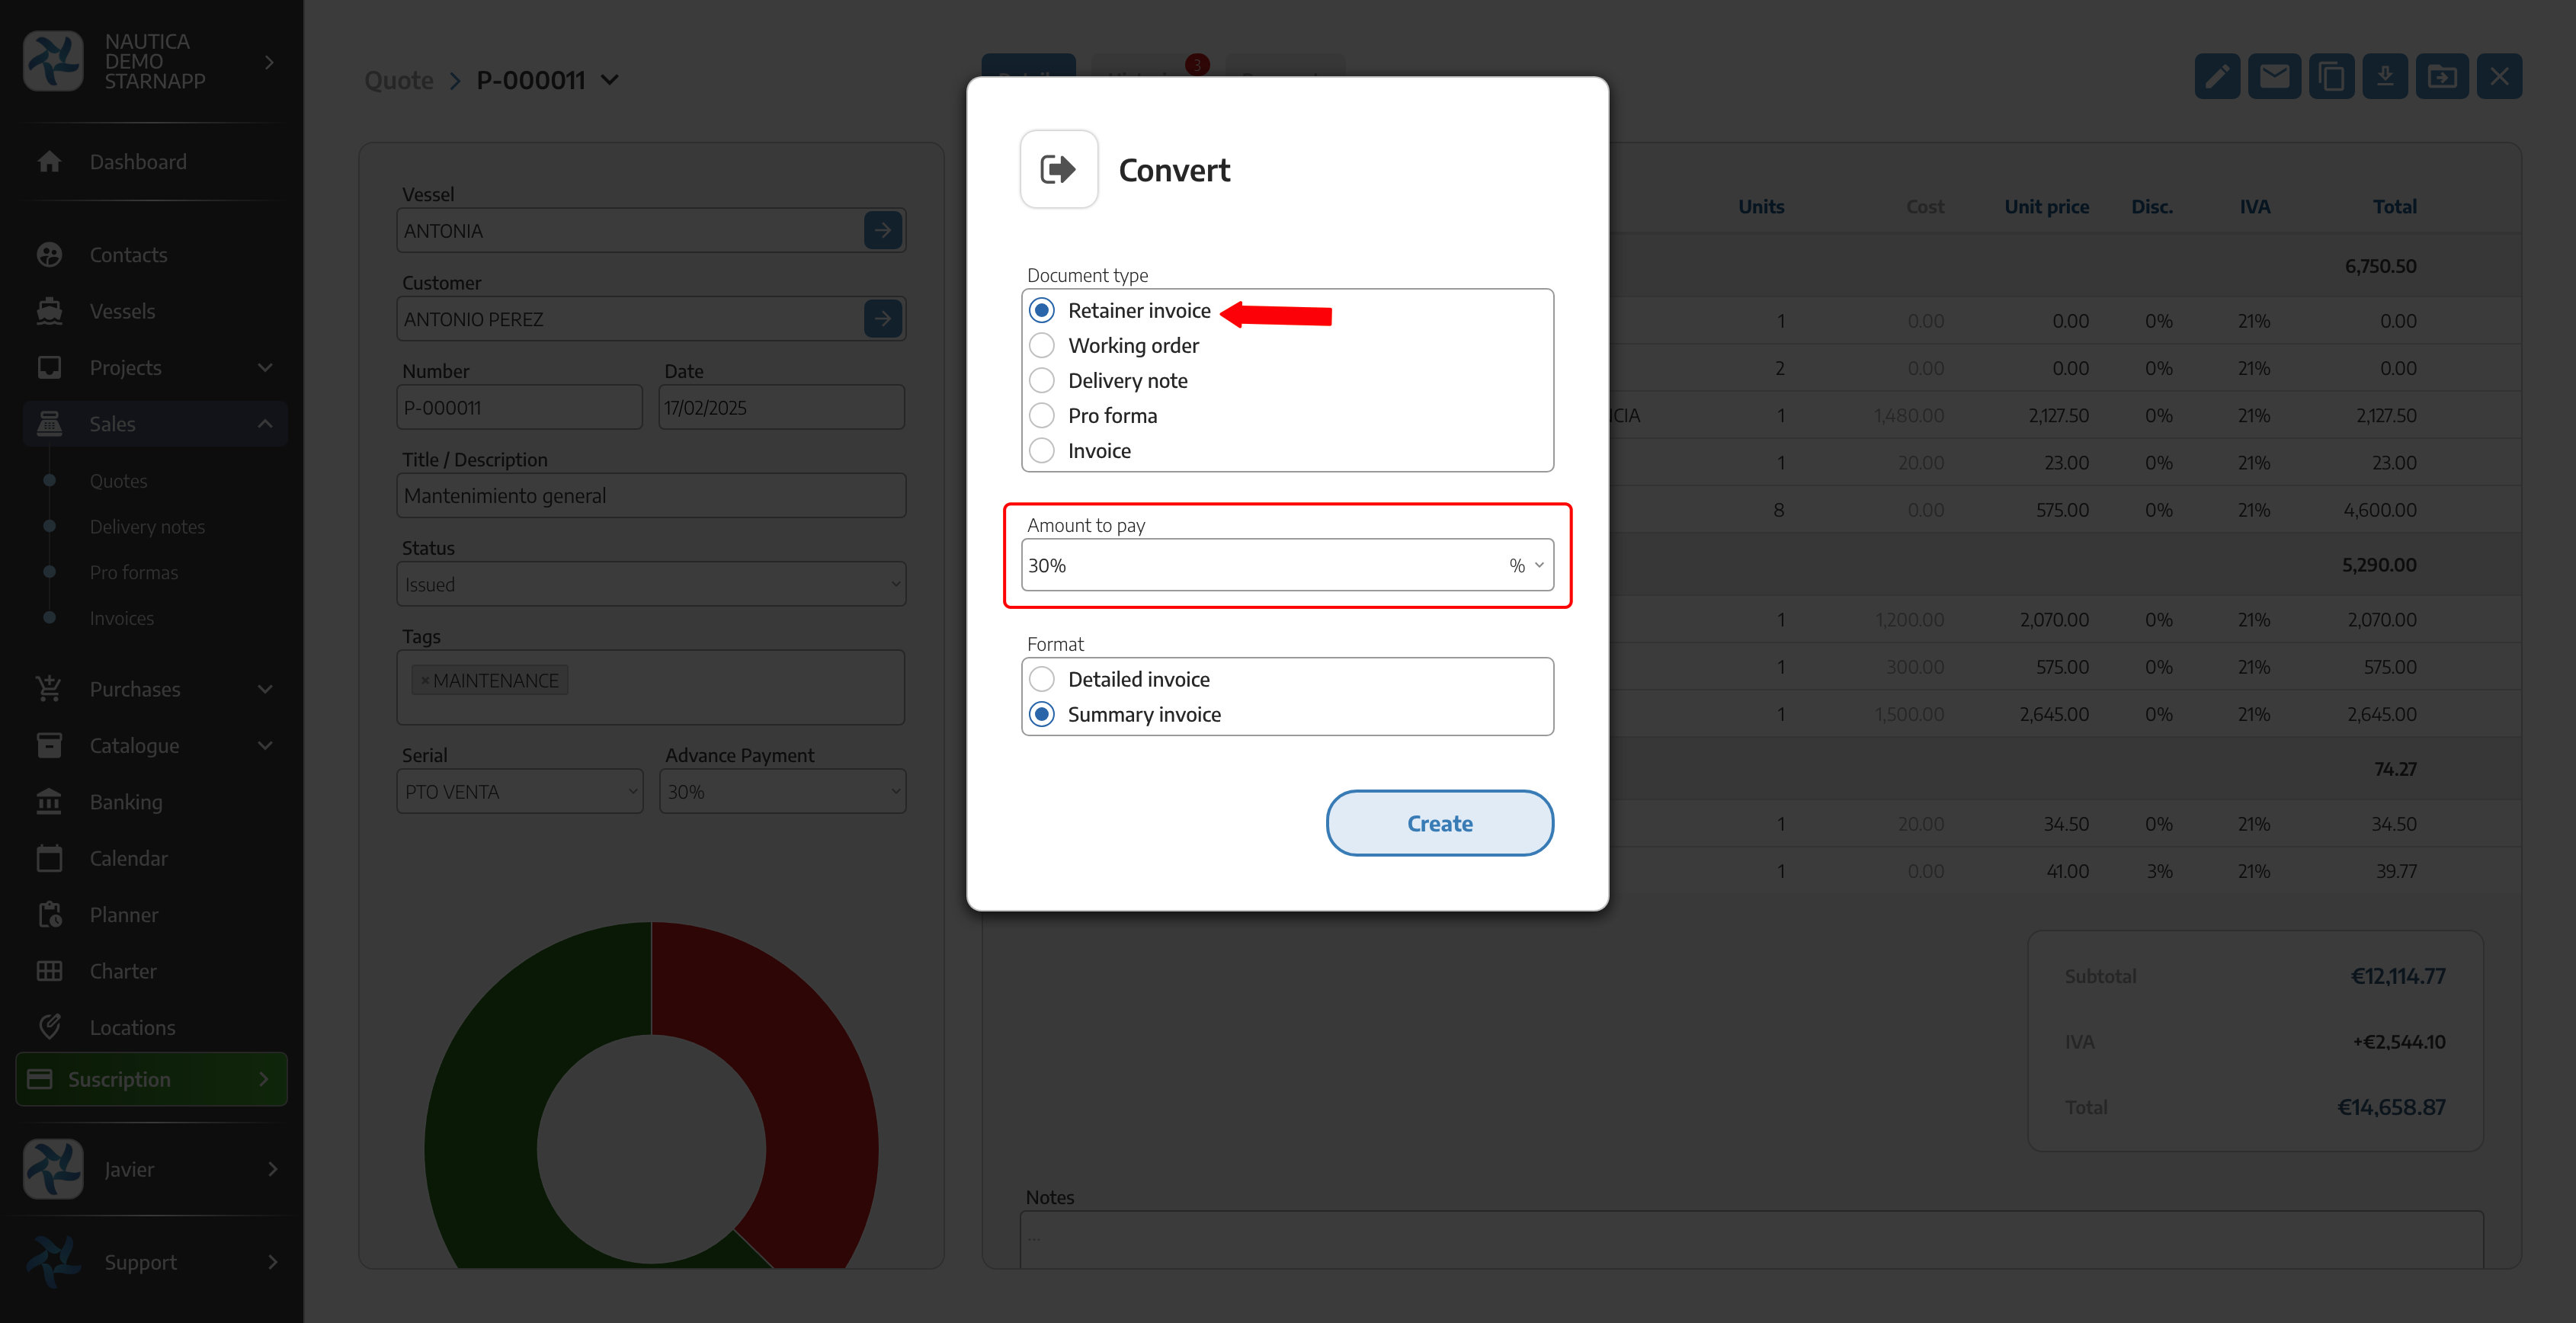
Task: Click the Purchases cart icon
Action: pos(49,689)
